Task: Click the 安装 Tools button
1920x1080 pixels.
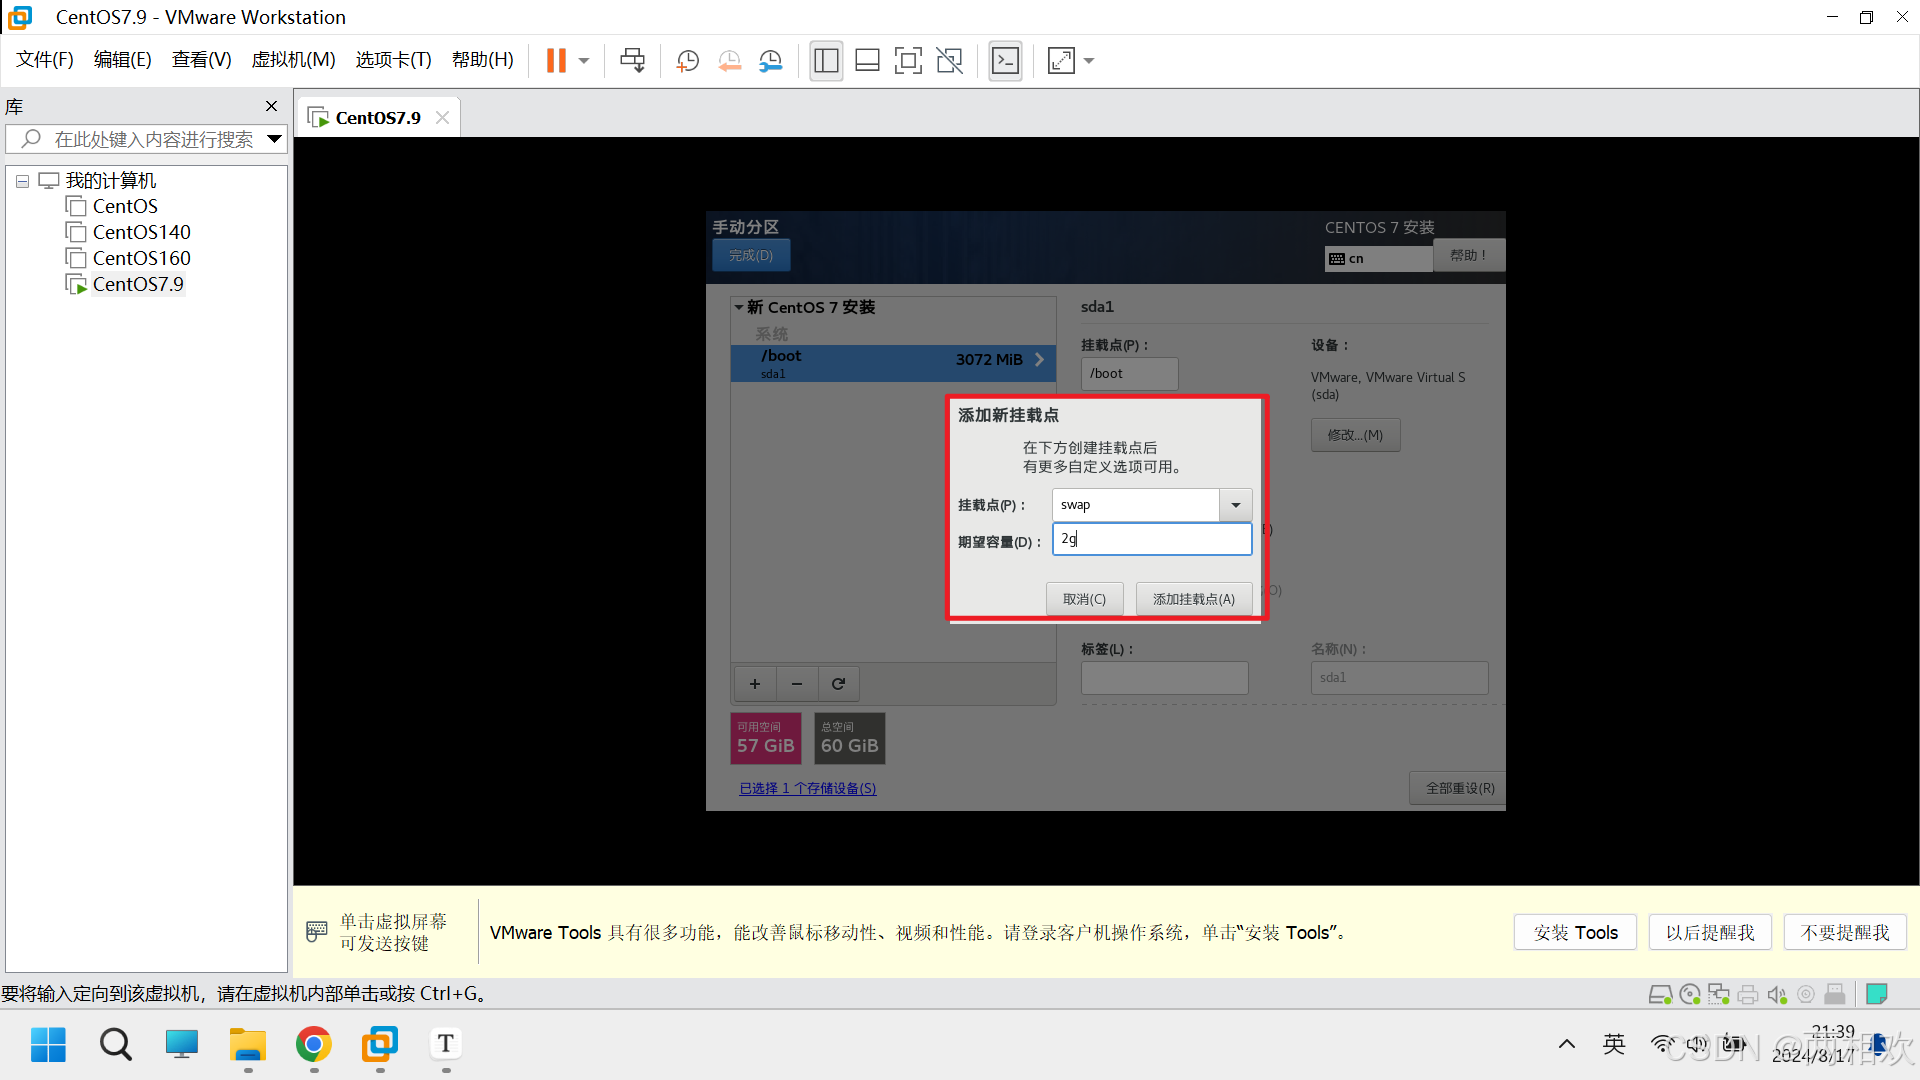Action: point(1575,932)
